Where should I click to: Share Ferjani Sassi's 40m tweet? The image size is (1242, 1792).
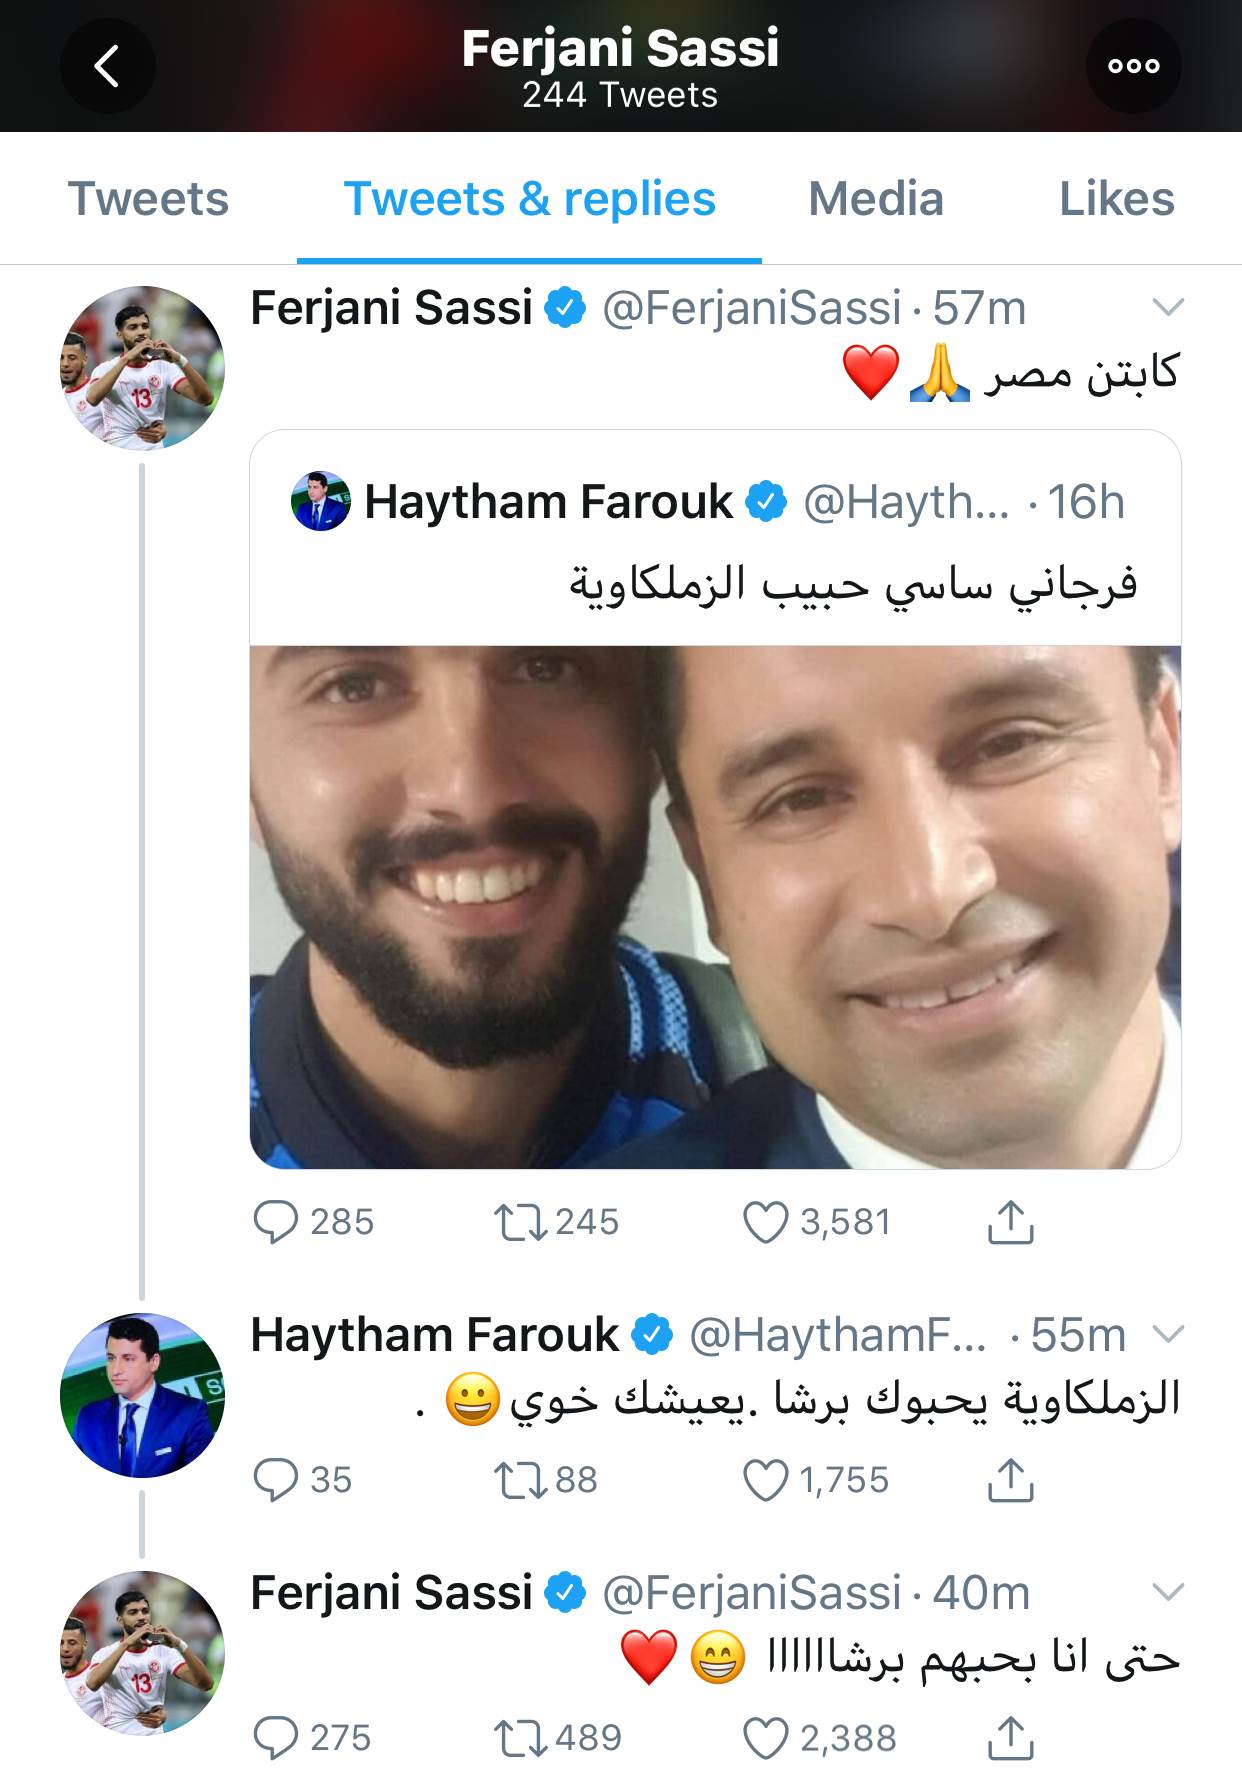click(1010, 1738)
